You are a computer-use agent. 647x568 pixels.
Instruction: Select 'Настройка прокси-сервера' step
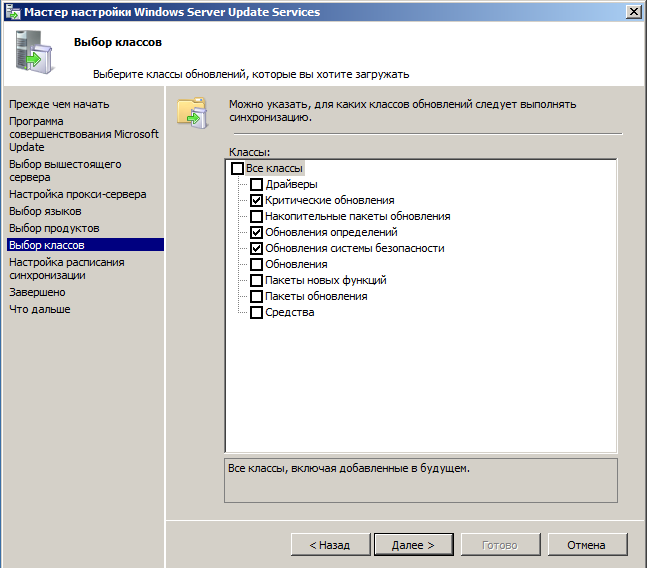[78, 194]
